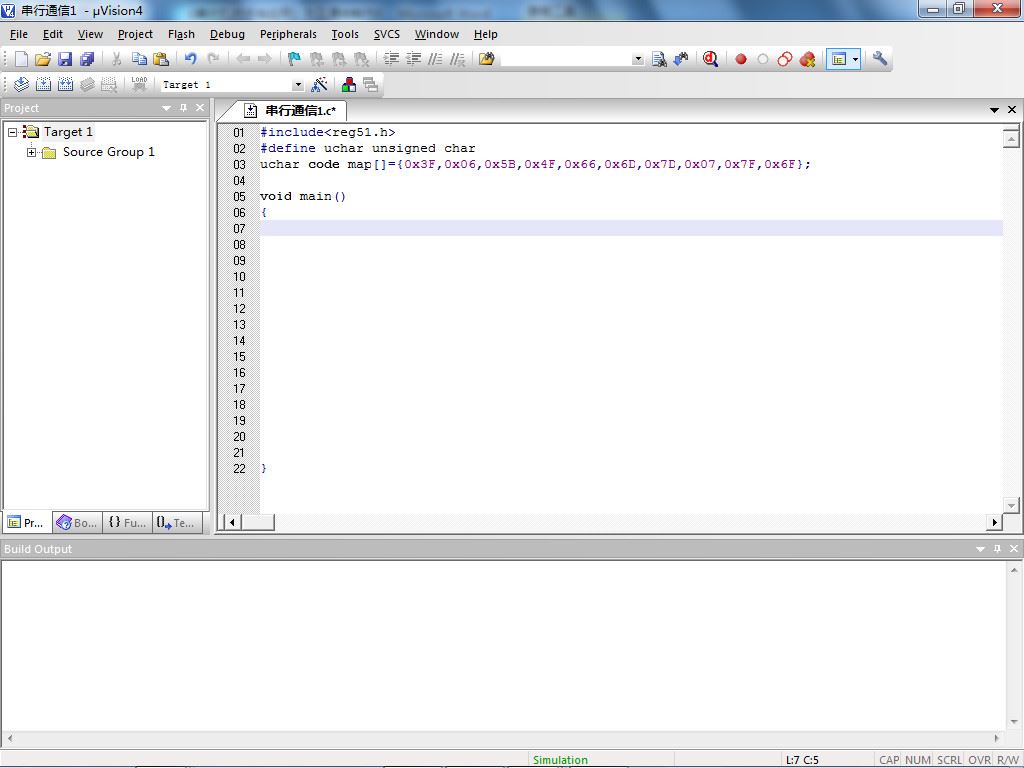Image resolution: width=1024 pixels, height=768 pixels.
Task: Insert a breakpoint with the red dot
Action: (741, 59)
